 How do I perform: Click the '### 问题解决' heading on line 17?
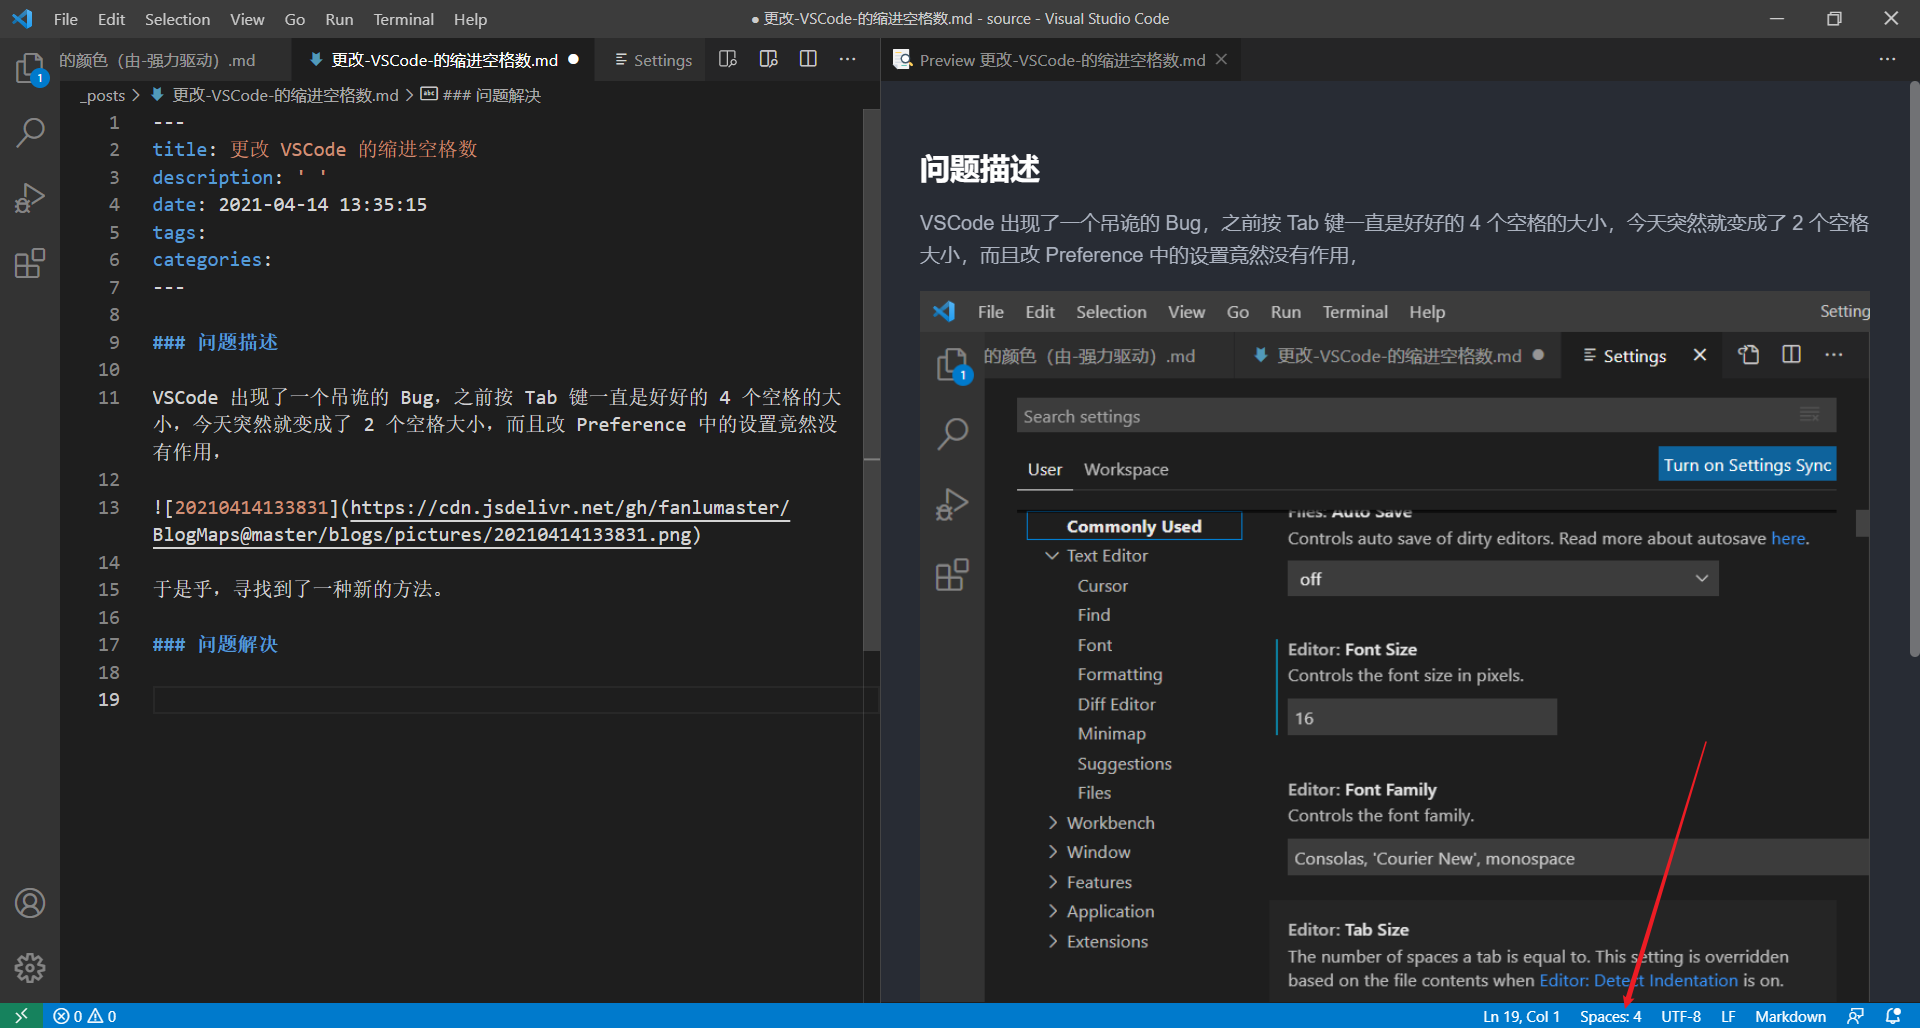(215, 645)
